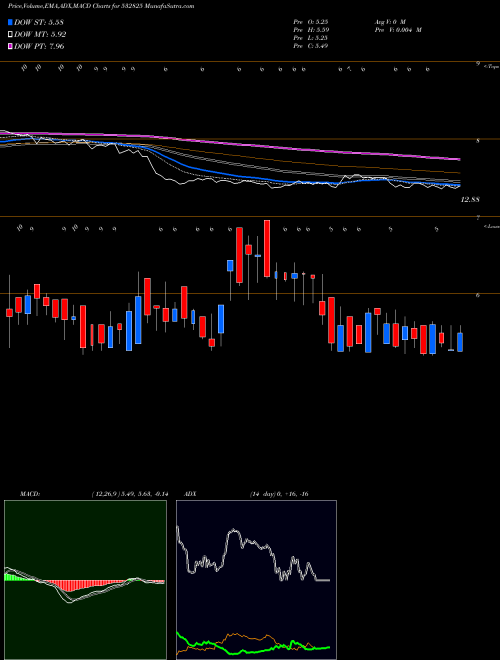Viewport: 500px width, 660px height.
Task: Click the '<Lows' marker label
Action: [491, 226]
